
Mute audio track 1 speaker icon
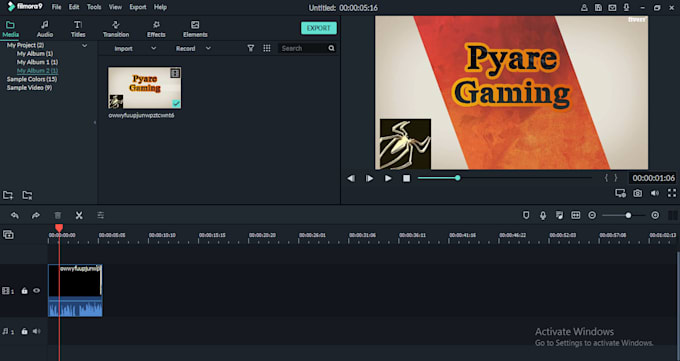tap(37, 331)
